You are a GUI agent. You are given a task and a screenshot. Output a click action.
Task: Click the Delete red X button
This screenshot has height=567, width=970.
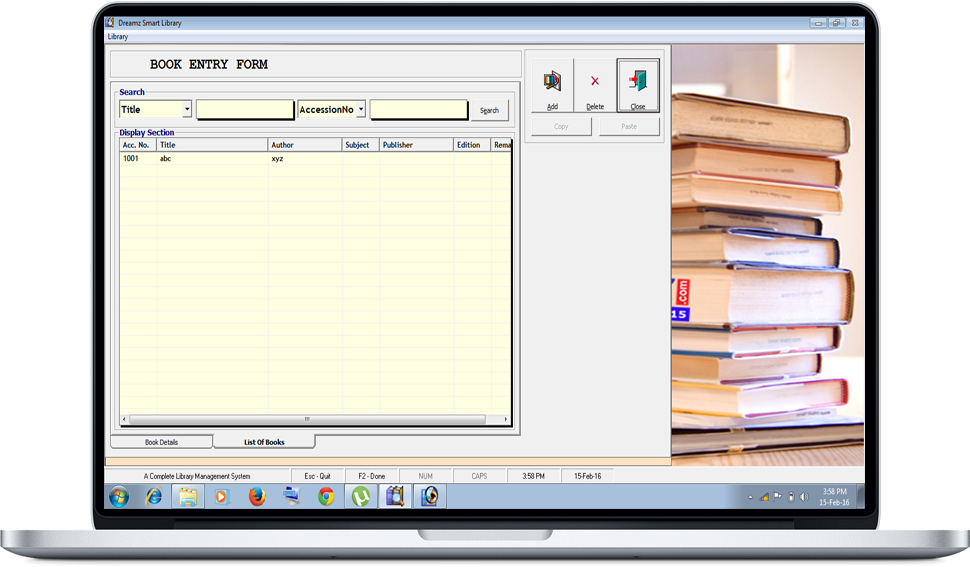pos(594,85)
